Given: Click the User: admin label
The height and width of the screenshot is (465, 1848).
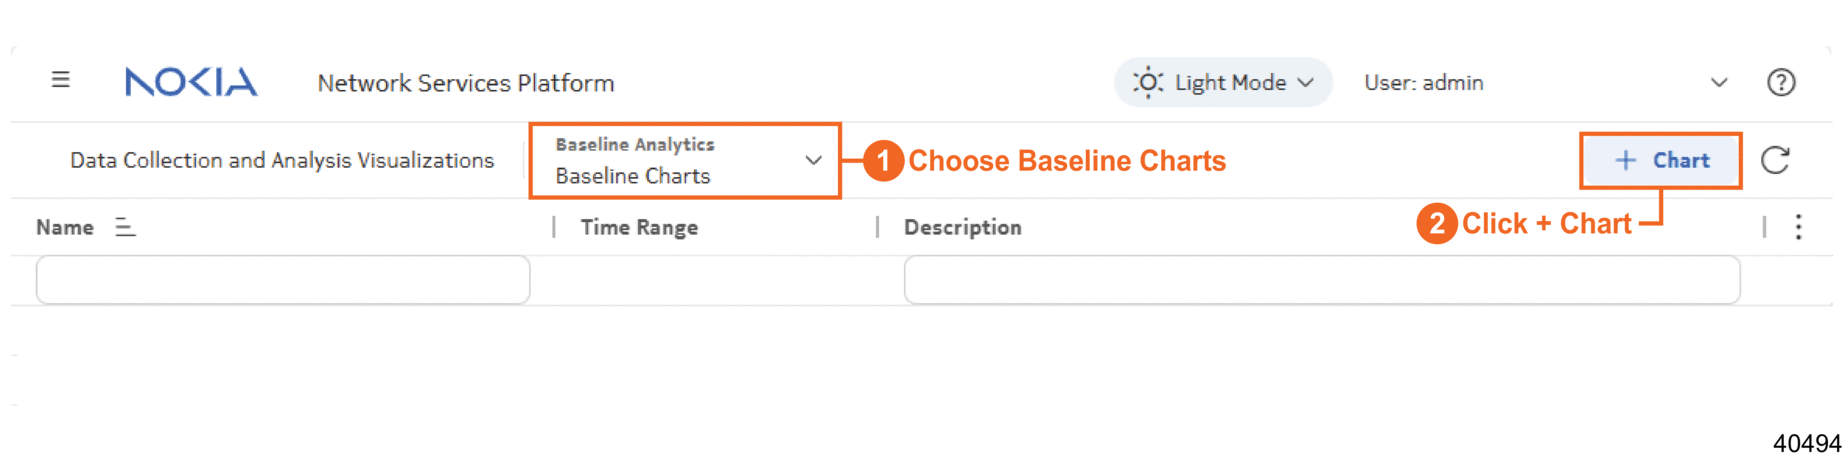Looking at the screenshot, I should [1423, 83].
